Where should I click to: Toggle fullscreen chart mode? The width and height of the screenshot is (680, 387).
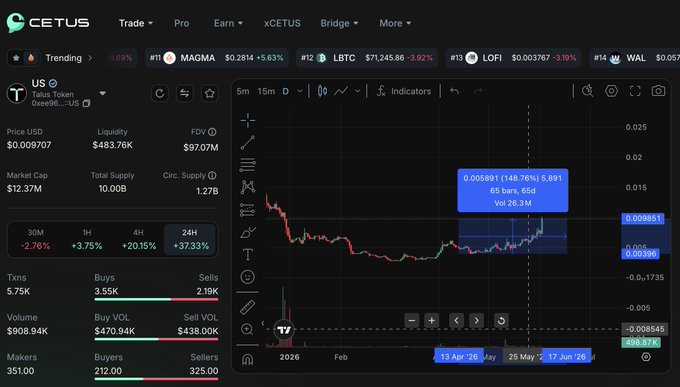point(635,91)
